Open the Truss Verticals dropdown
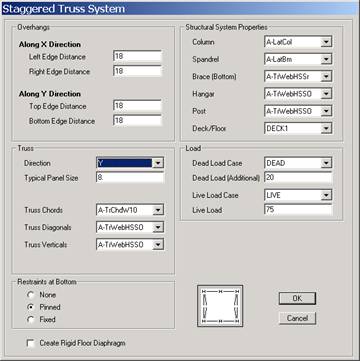This screenshot has height=361, width=360. click(x=158, y=245)
